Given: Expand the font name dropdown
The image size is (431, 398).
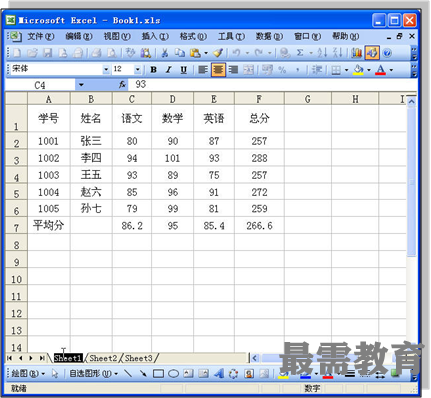Looking at the screenshot, I should (x=106, y=69).
